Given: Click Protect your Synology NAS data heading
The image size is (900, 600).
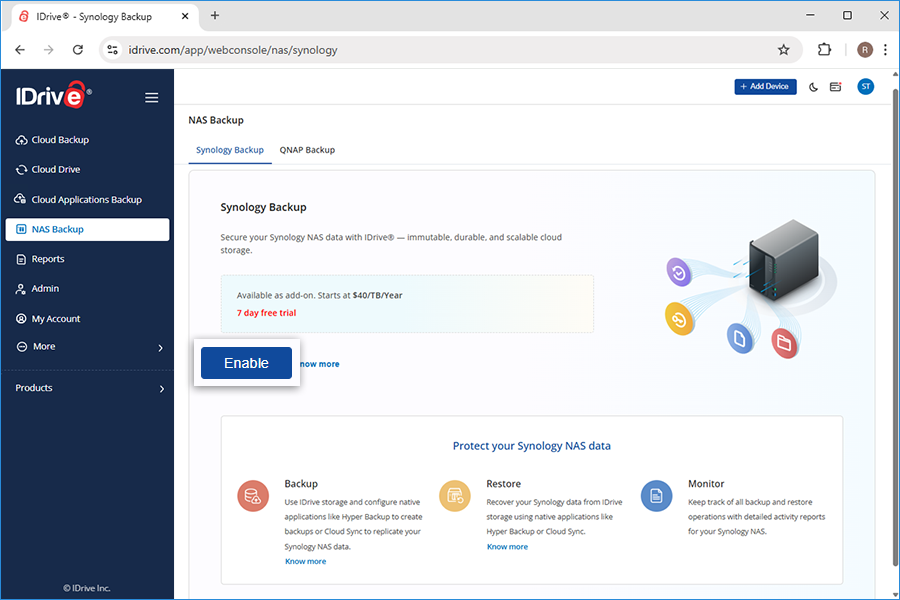Looking at the screenshot, I should click(532, 446).
